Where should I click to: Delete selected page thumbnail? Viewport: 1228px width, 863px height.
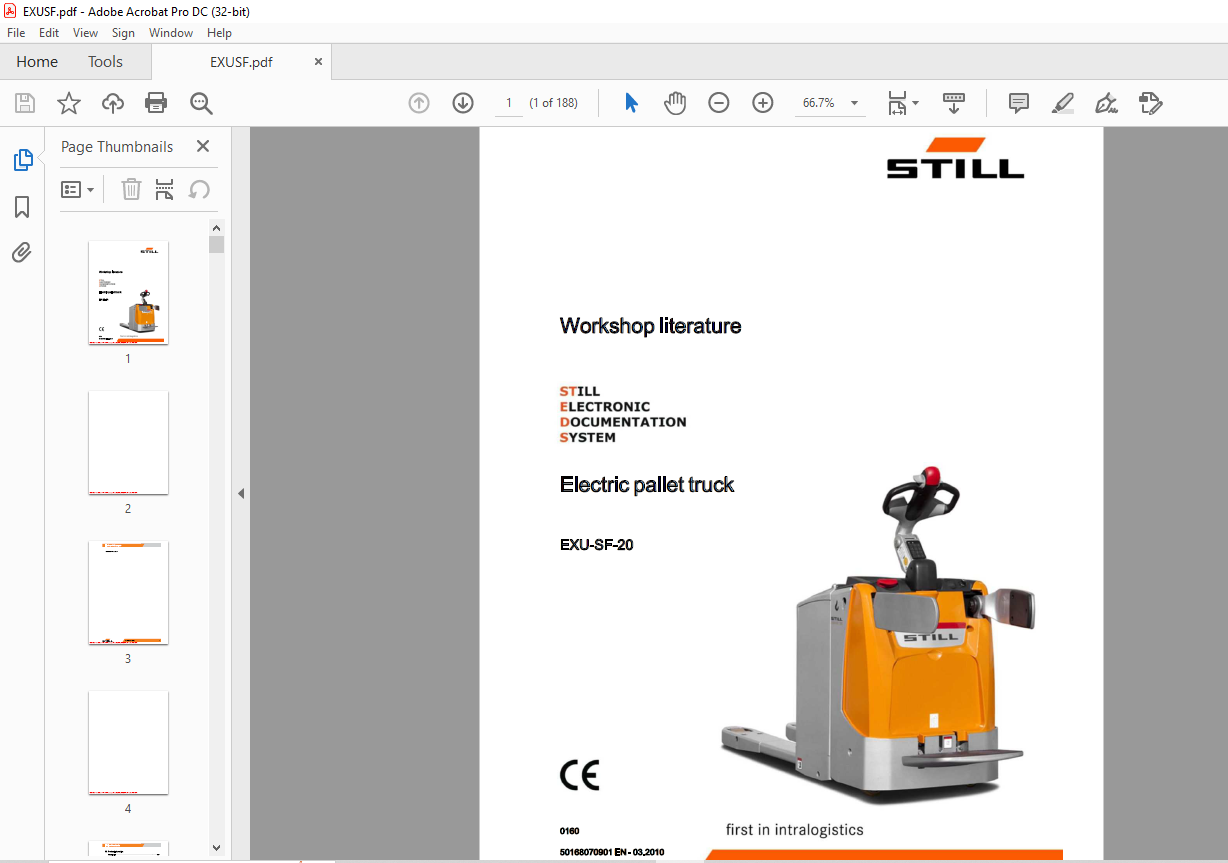131,189
